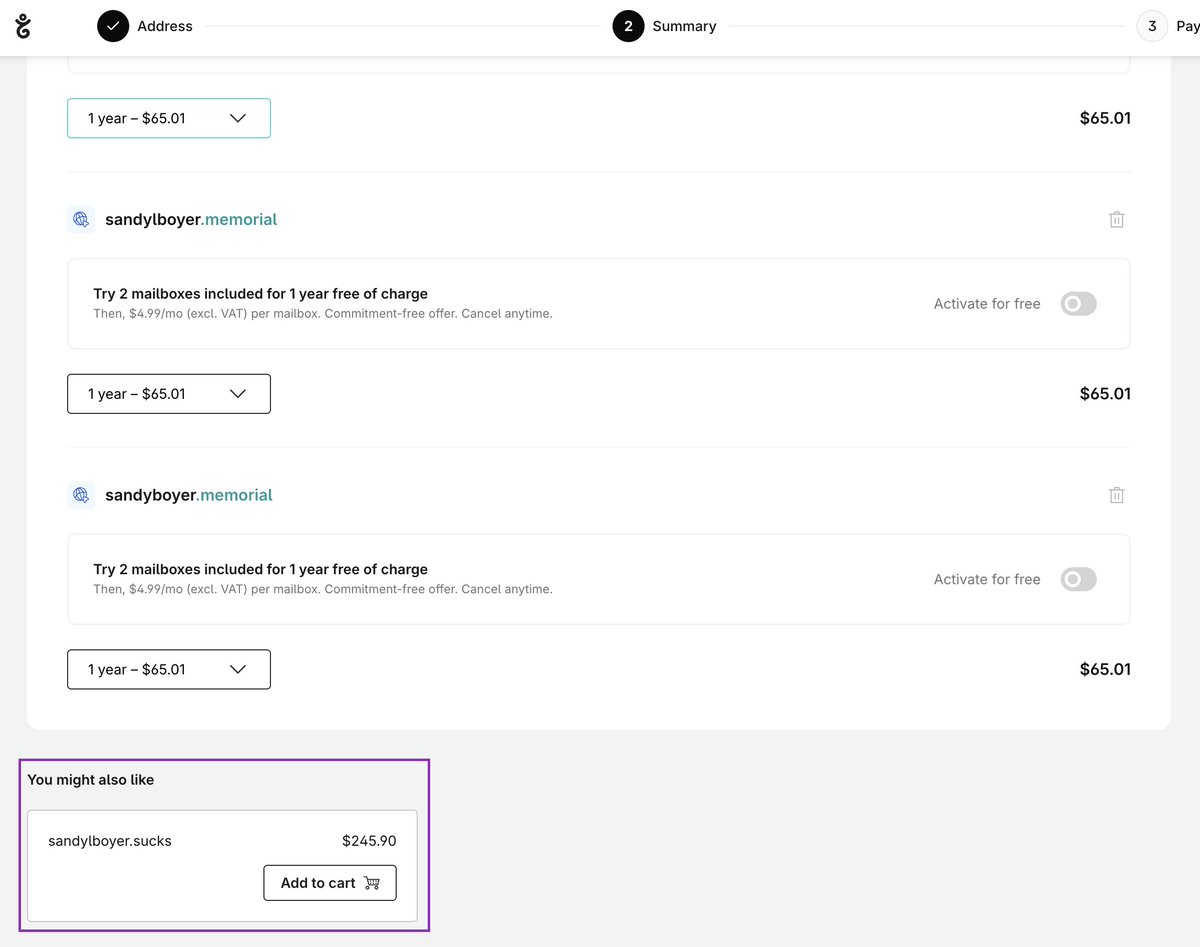Enable free mailboxes toggle for sandylboyer.memorial

pyautogui.click(x=1079, y=303)
